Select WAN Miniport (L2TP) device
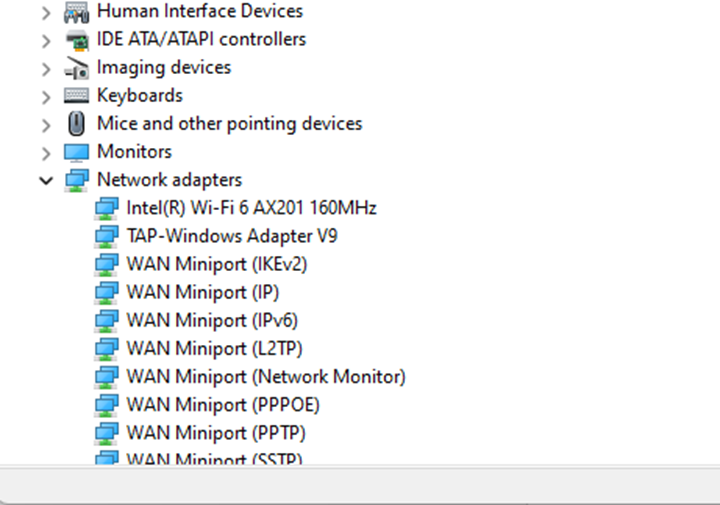This screenshot has width=720, height=505. [215, 348]
